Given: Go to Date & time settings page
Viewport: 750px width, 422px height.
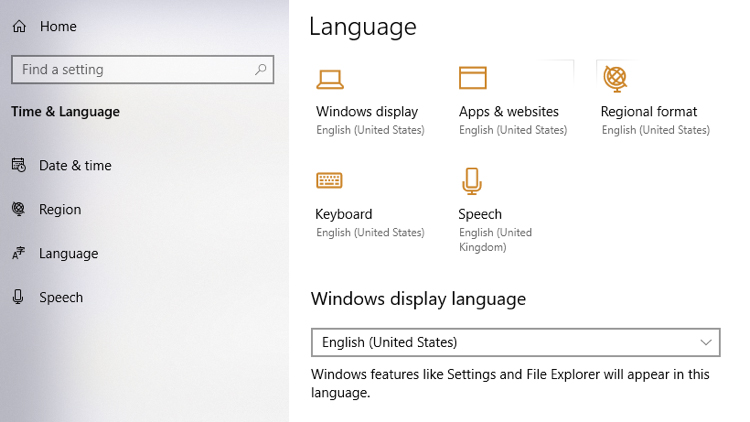Looking at the screenshot, I should (x=75, y=165).
